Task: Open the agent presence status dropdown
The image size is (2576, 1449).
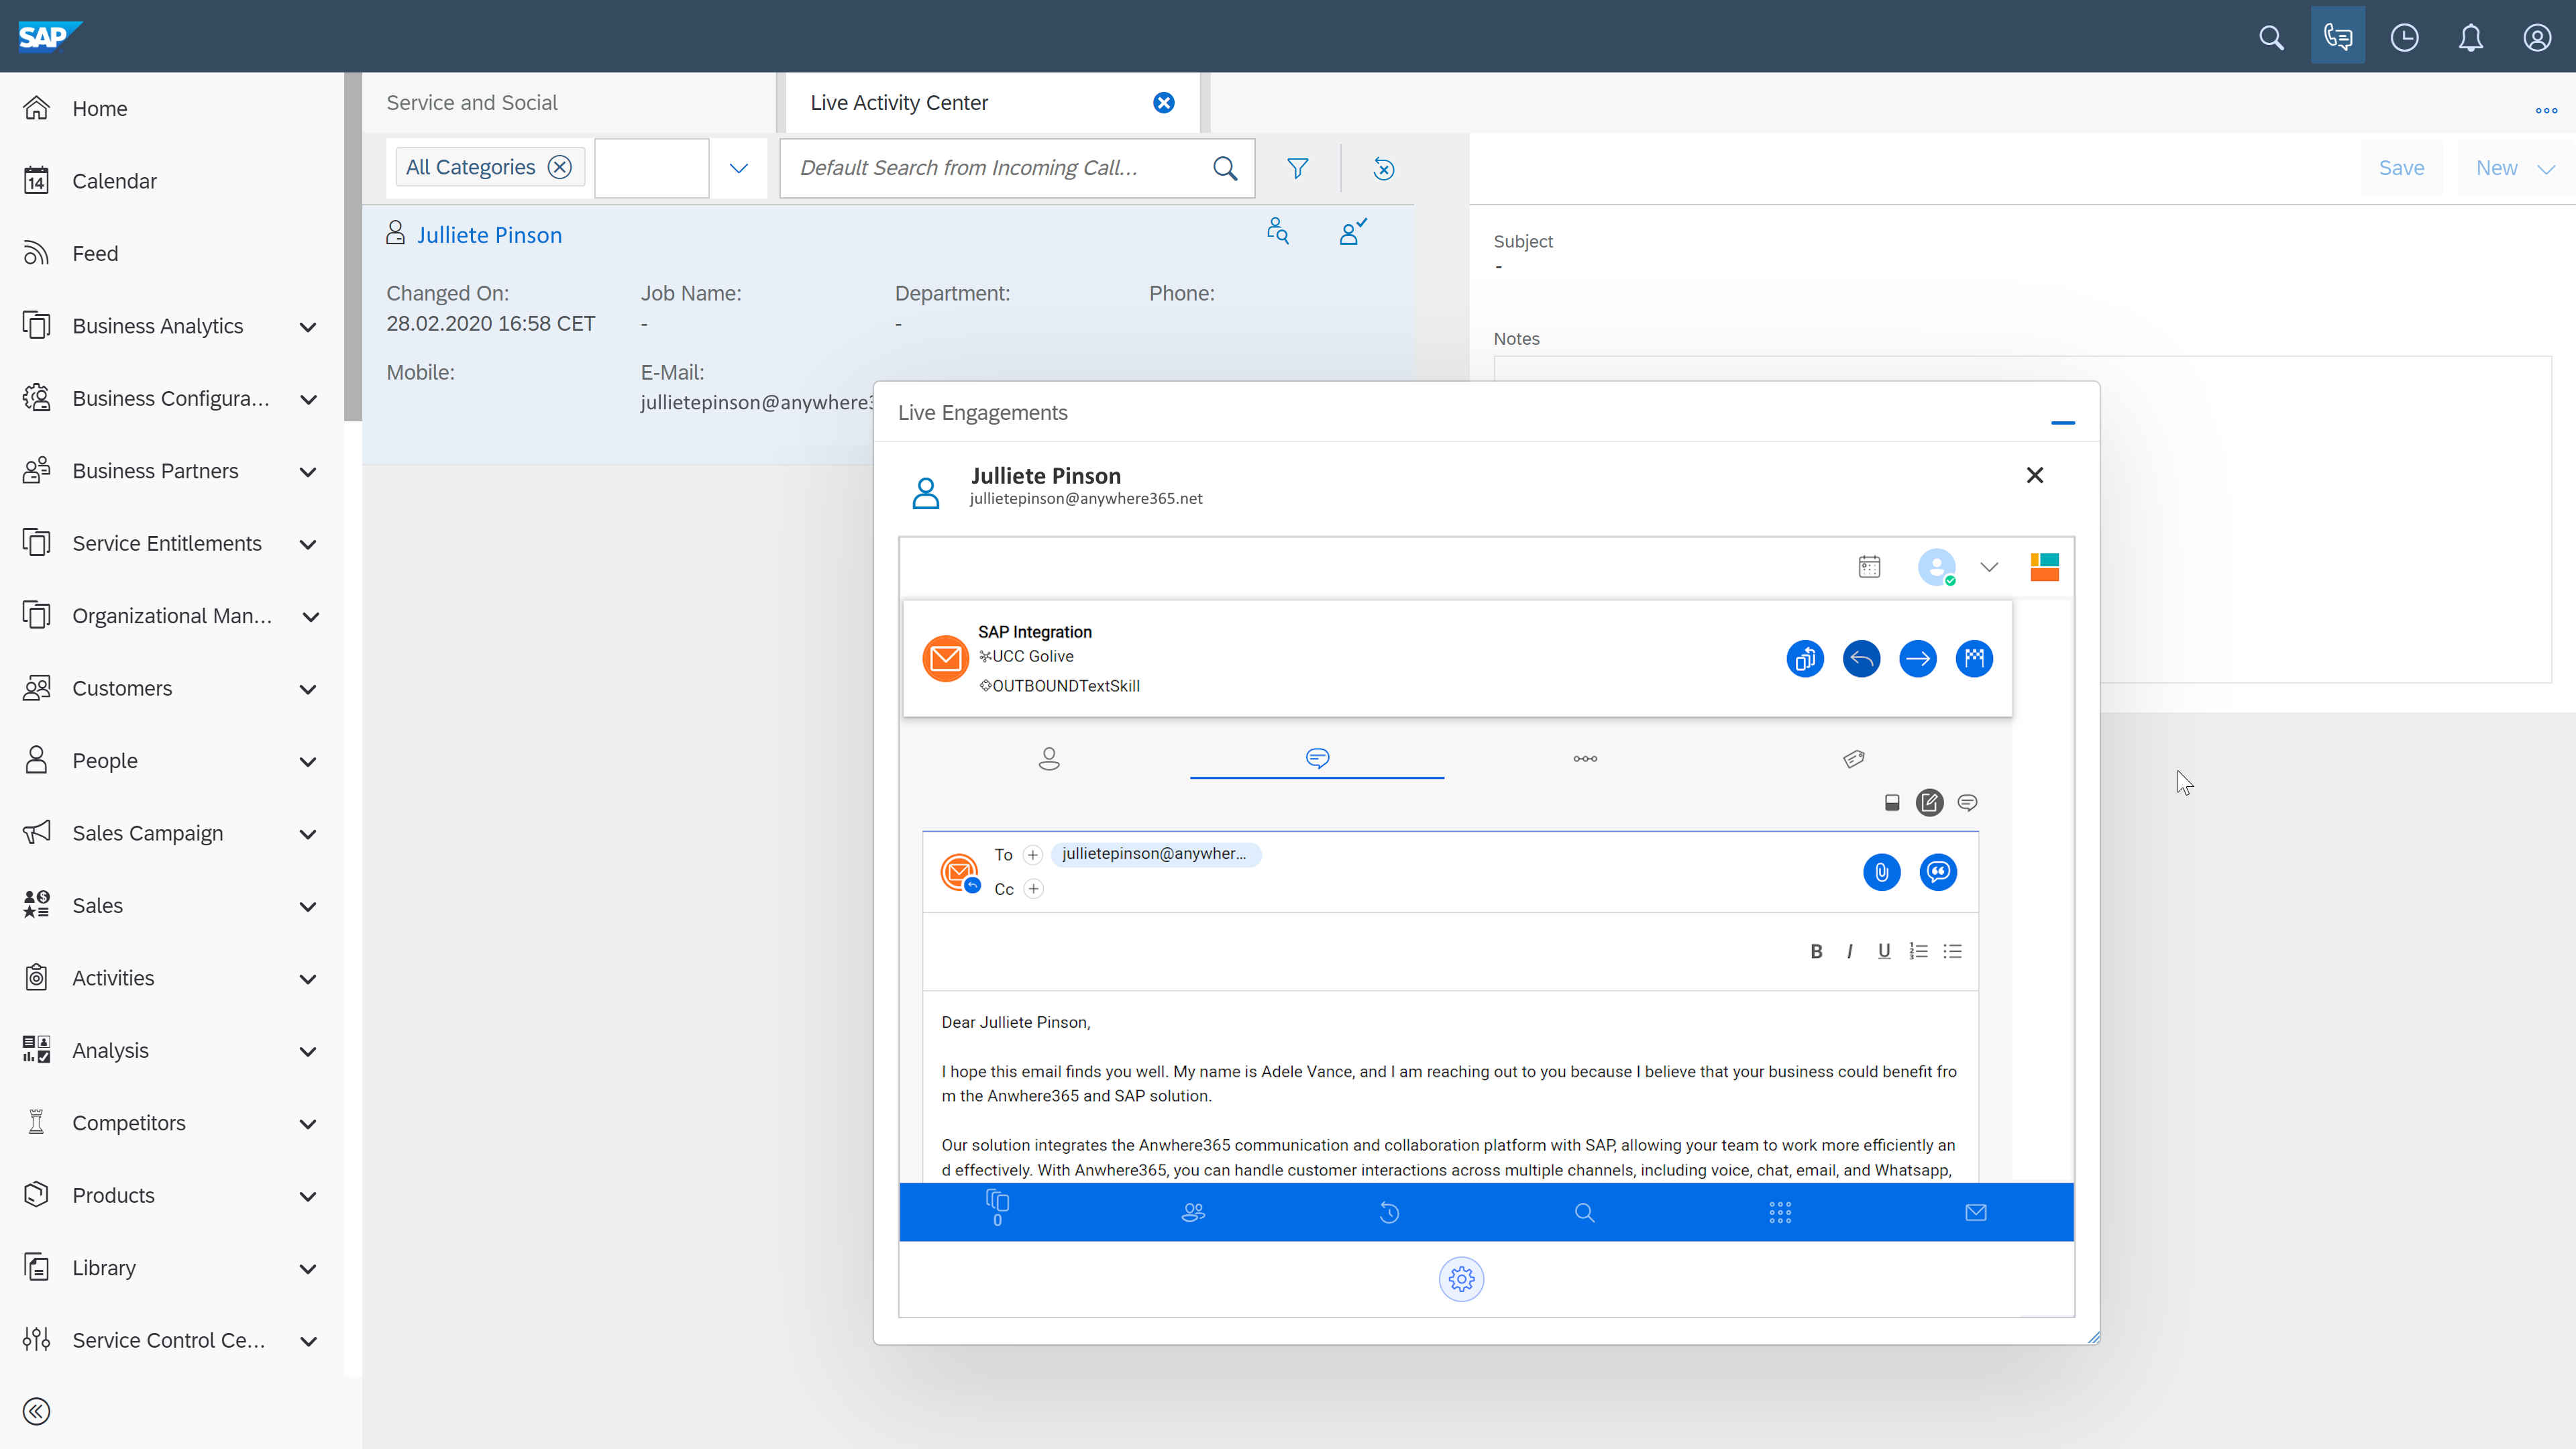Action: point(1988,567)
